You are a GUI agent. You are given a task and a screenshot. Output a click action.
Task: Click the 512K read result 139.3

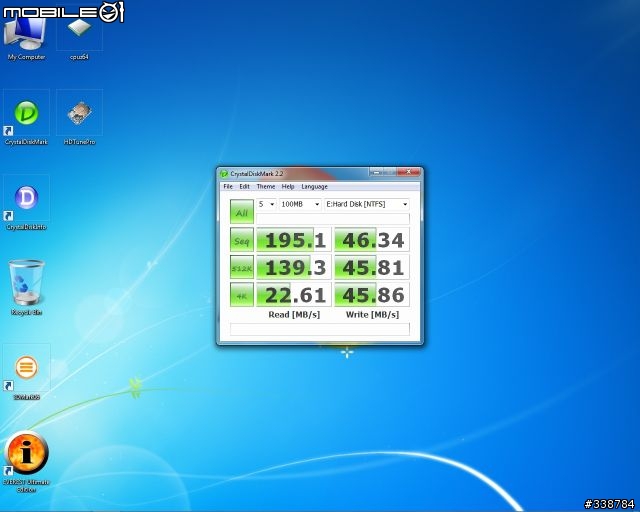[x=293, y=267]
